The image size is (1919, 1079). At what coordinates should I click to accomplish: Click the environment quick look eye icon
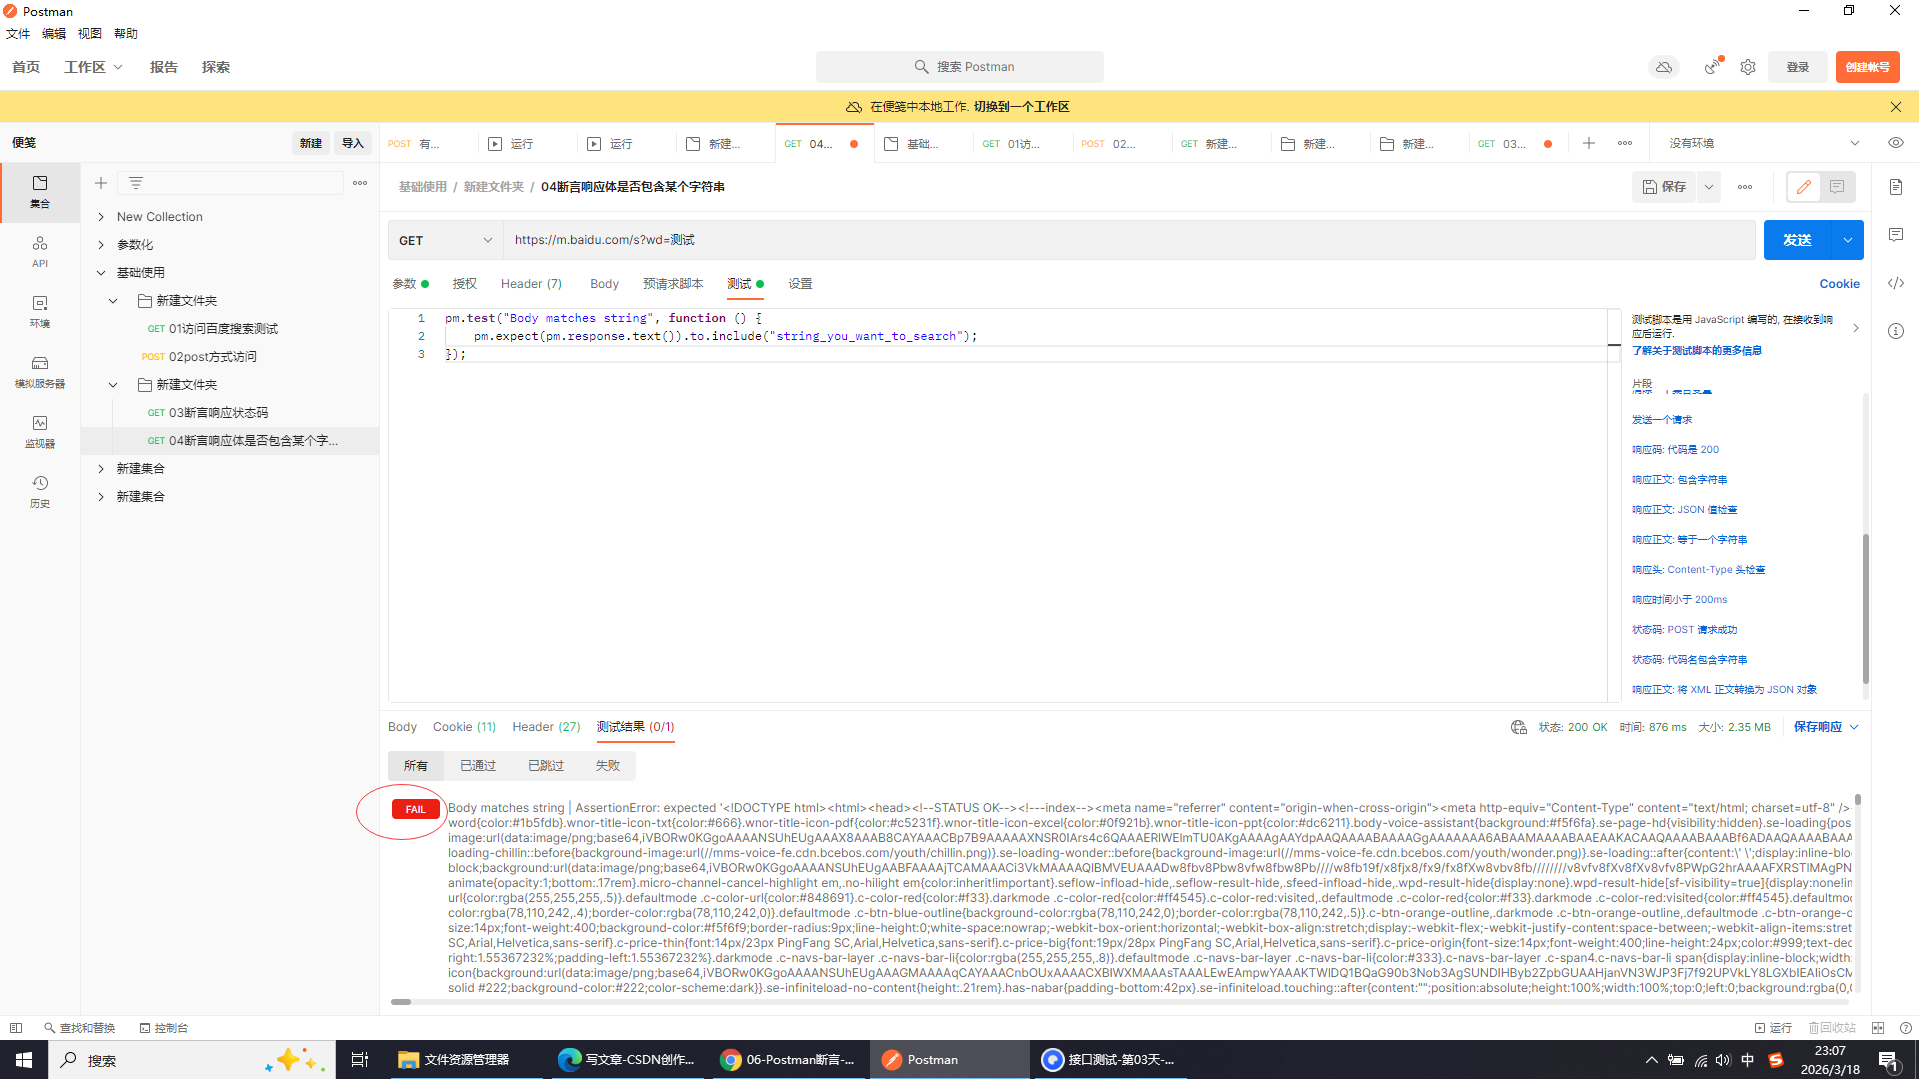(x=1896, y=143)
